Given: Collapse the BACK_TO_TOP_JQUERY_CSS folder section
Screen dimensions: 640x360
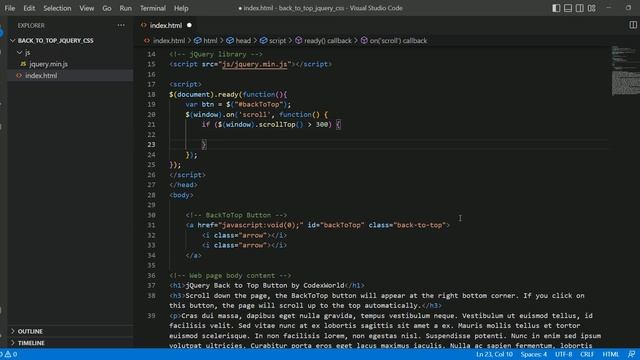Looking at the screenshot, I should 56,40.
